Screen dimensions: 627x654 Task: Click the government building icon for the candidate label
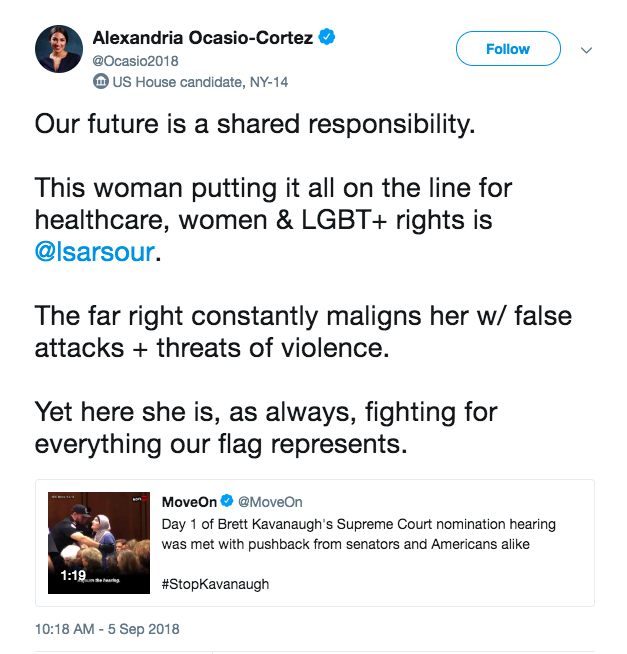click(100, 82)
